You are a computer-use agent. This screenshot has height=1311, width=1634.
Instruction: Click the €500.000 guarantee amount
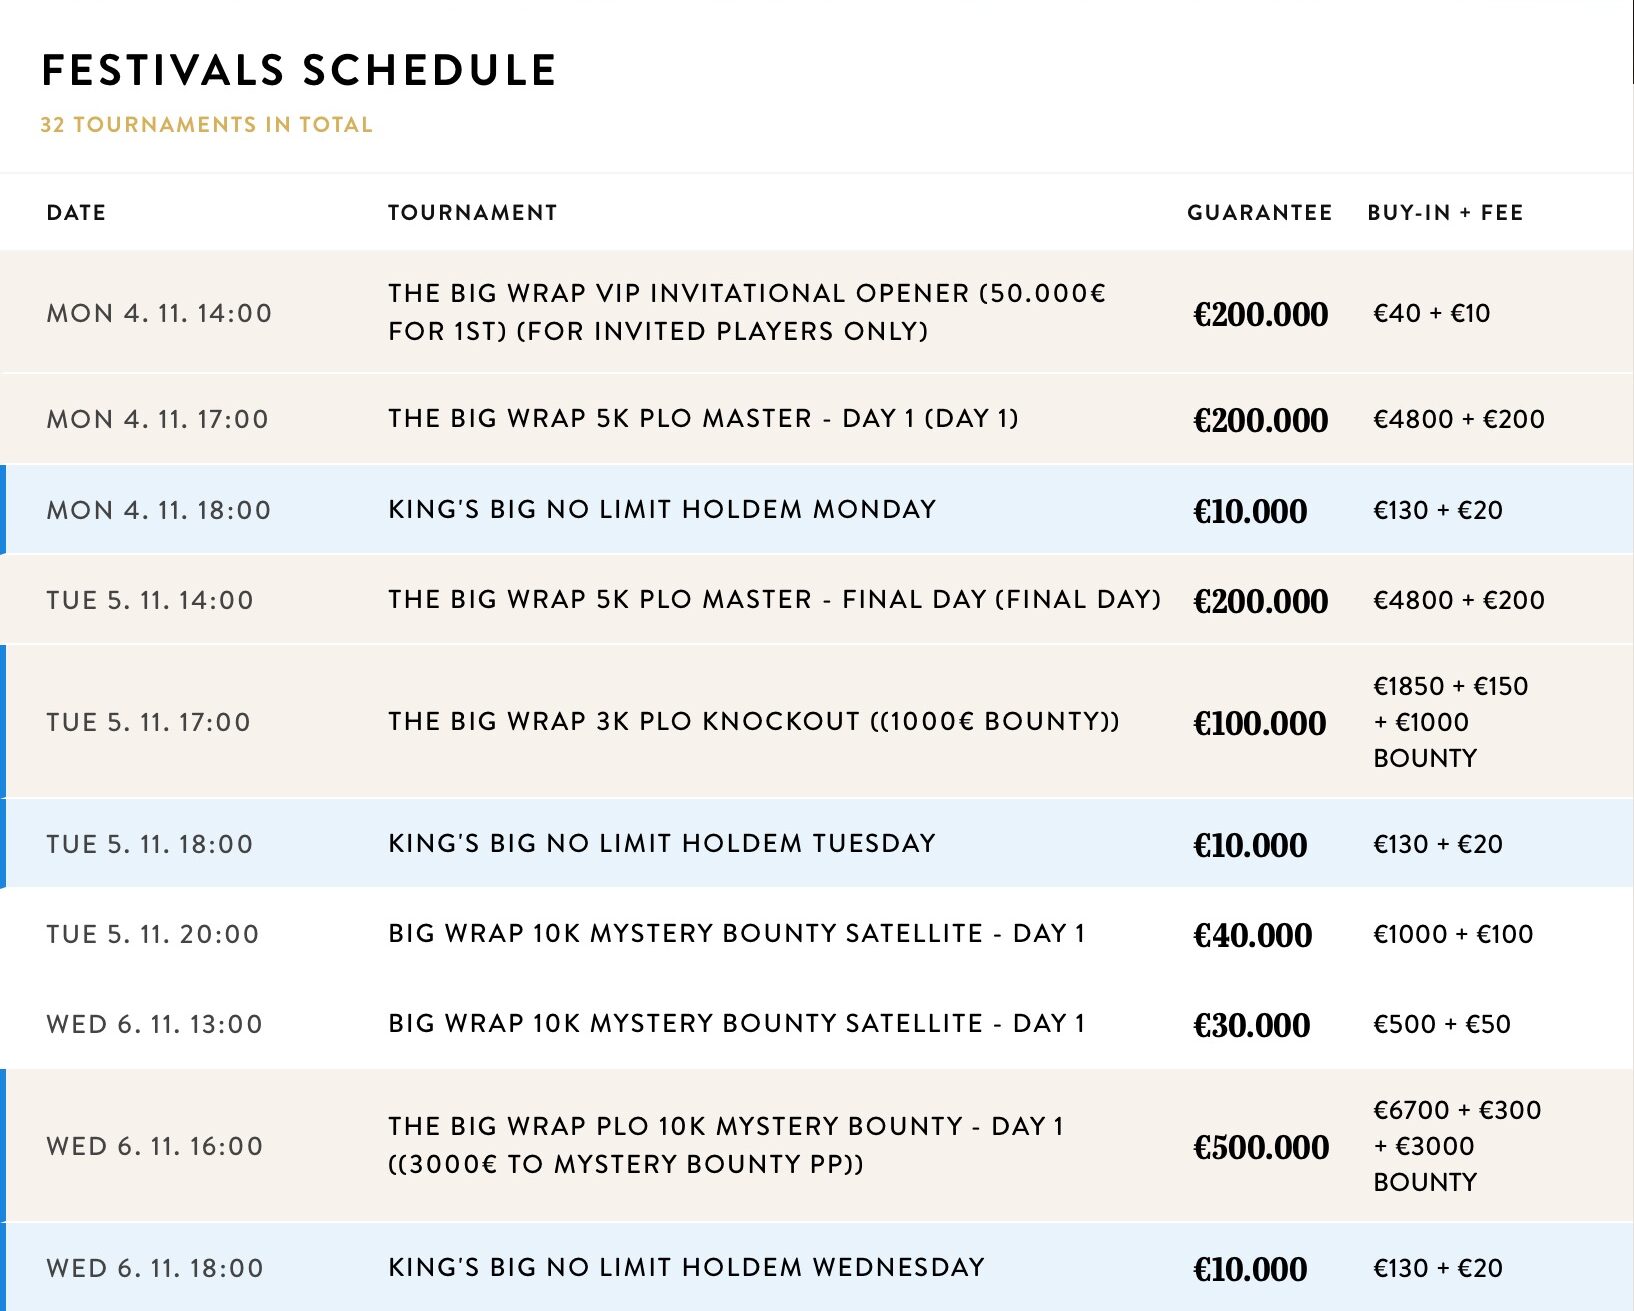(x=1261, y=1147)
